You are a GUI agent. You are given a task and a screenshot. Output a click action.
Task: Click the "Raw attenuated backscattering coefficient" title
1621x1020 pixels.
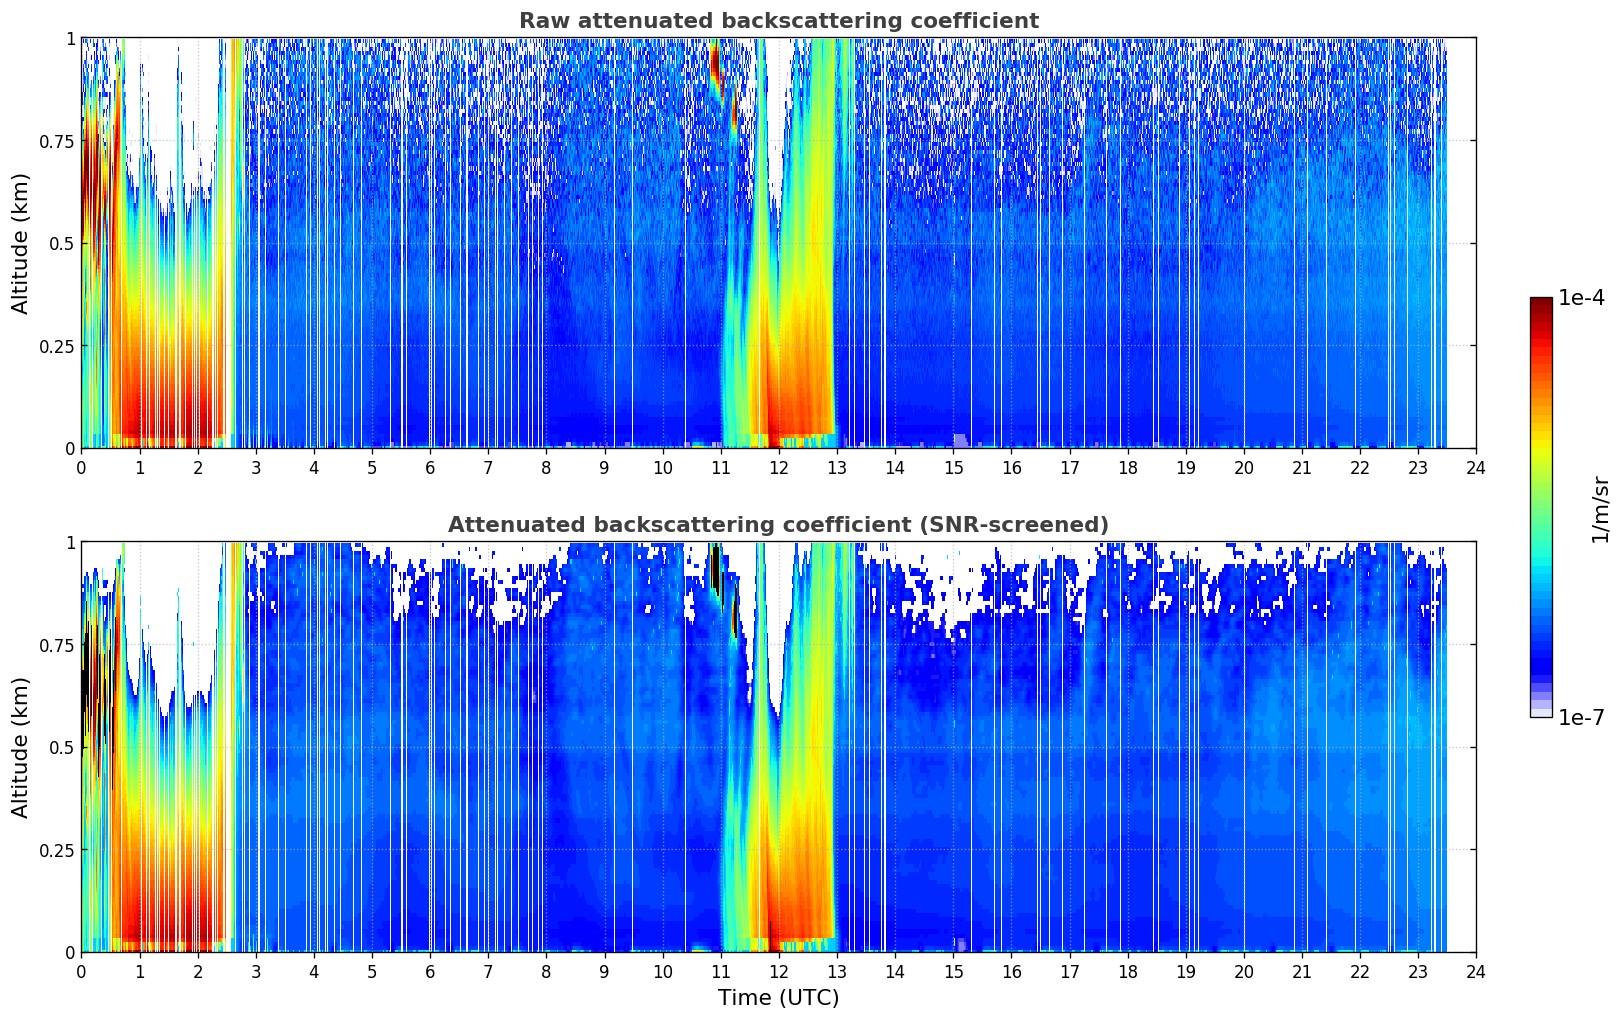click(778, 21)
